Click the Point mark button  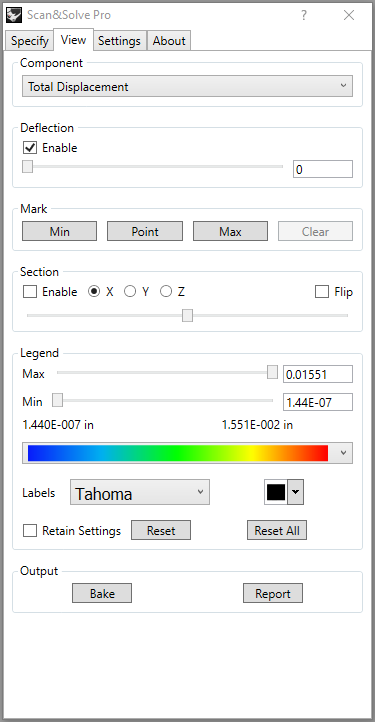145,231
